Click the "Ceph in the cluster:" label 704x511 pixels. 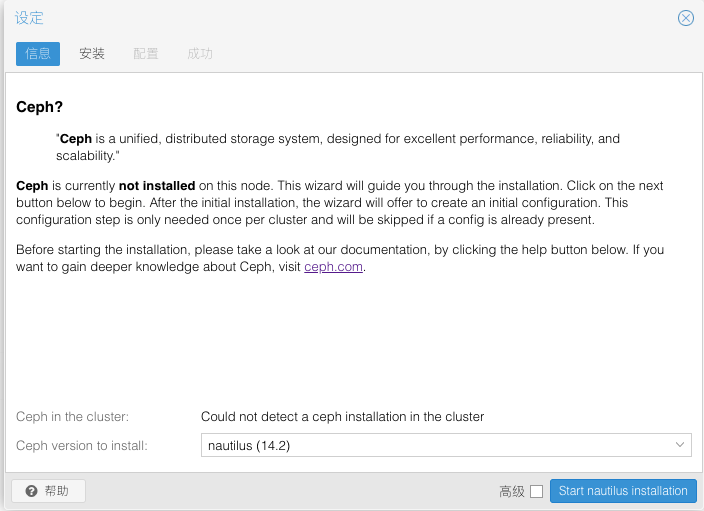click(72, 416)
